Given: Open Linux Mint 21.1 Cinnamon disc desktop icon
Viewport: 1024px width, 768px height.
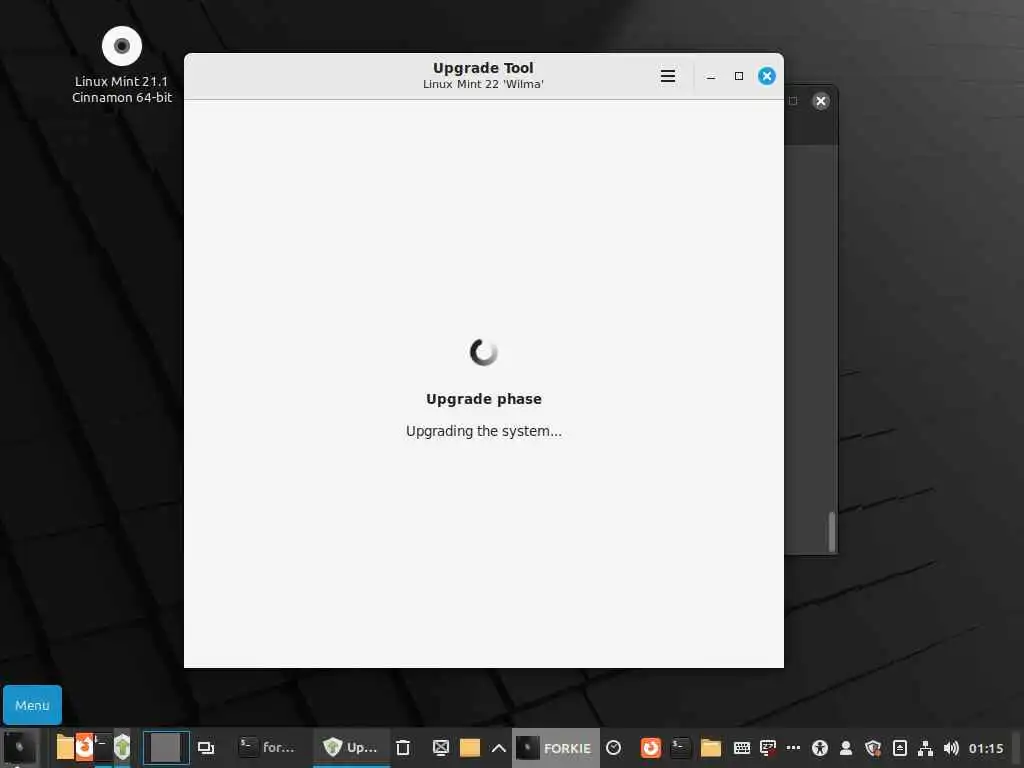Looking at the screenshot, I should pyautogui.click(x=121, y=65).
